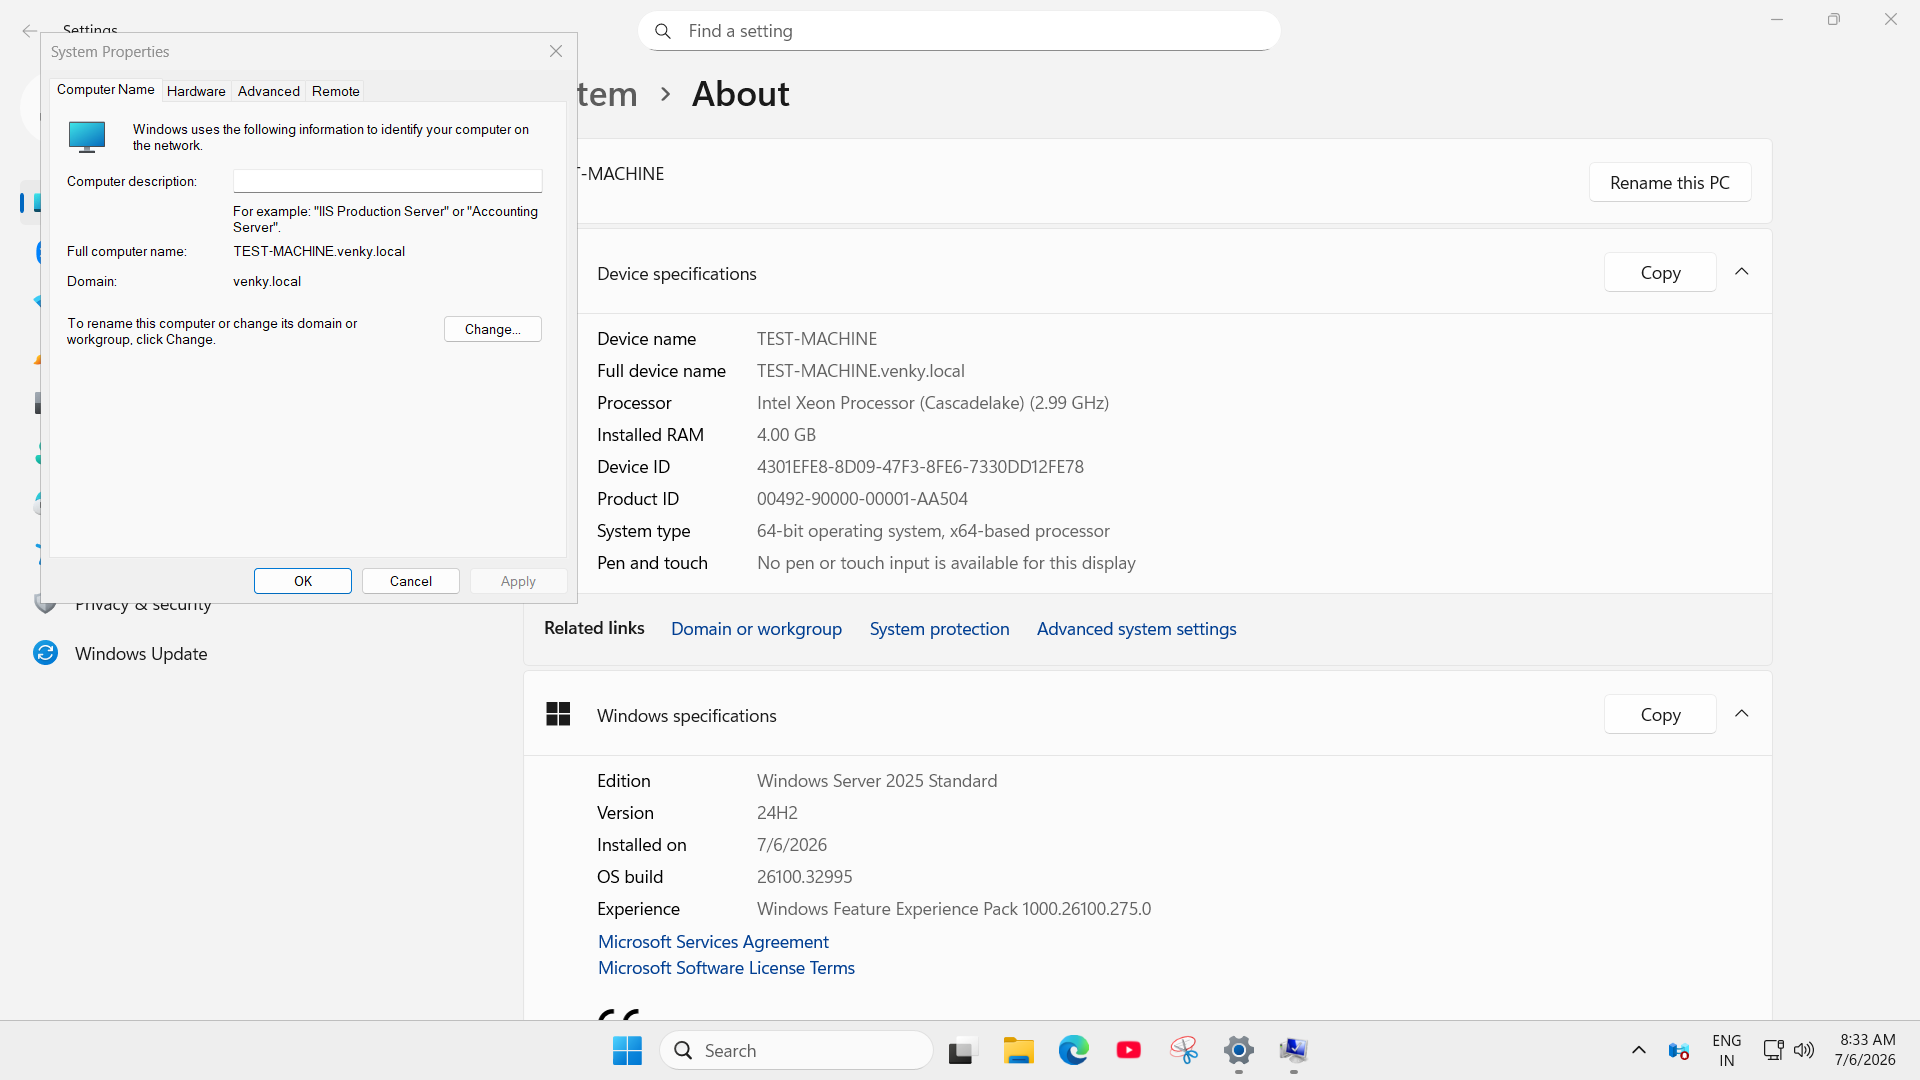Open the Remote tab
1920x1080 pixels.
335,91
